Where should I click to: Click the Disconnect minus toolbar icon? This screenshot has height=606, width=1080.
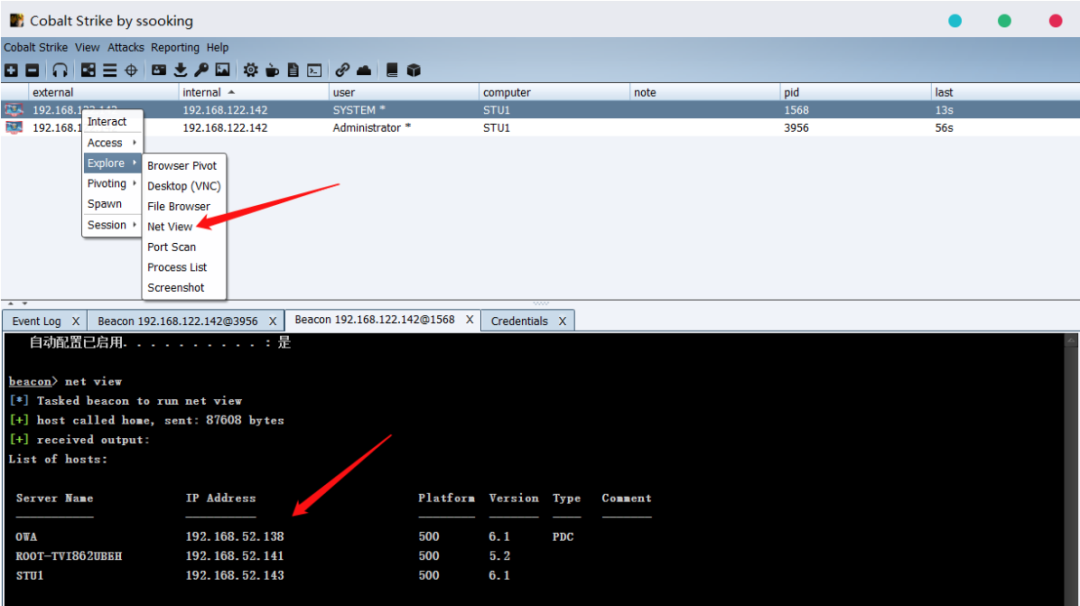coord(32,70)
